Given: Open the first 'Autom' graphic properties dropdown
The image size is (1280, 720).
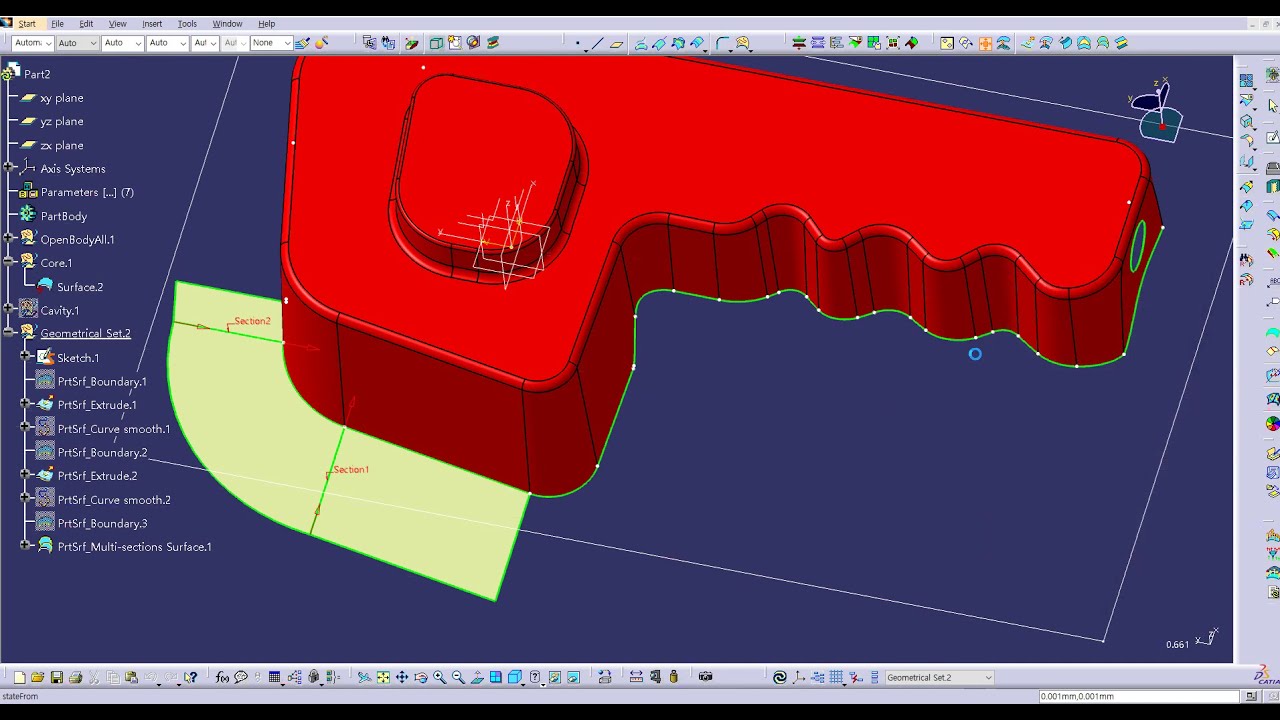Looking at the screenshot, I should pos(33,43).
